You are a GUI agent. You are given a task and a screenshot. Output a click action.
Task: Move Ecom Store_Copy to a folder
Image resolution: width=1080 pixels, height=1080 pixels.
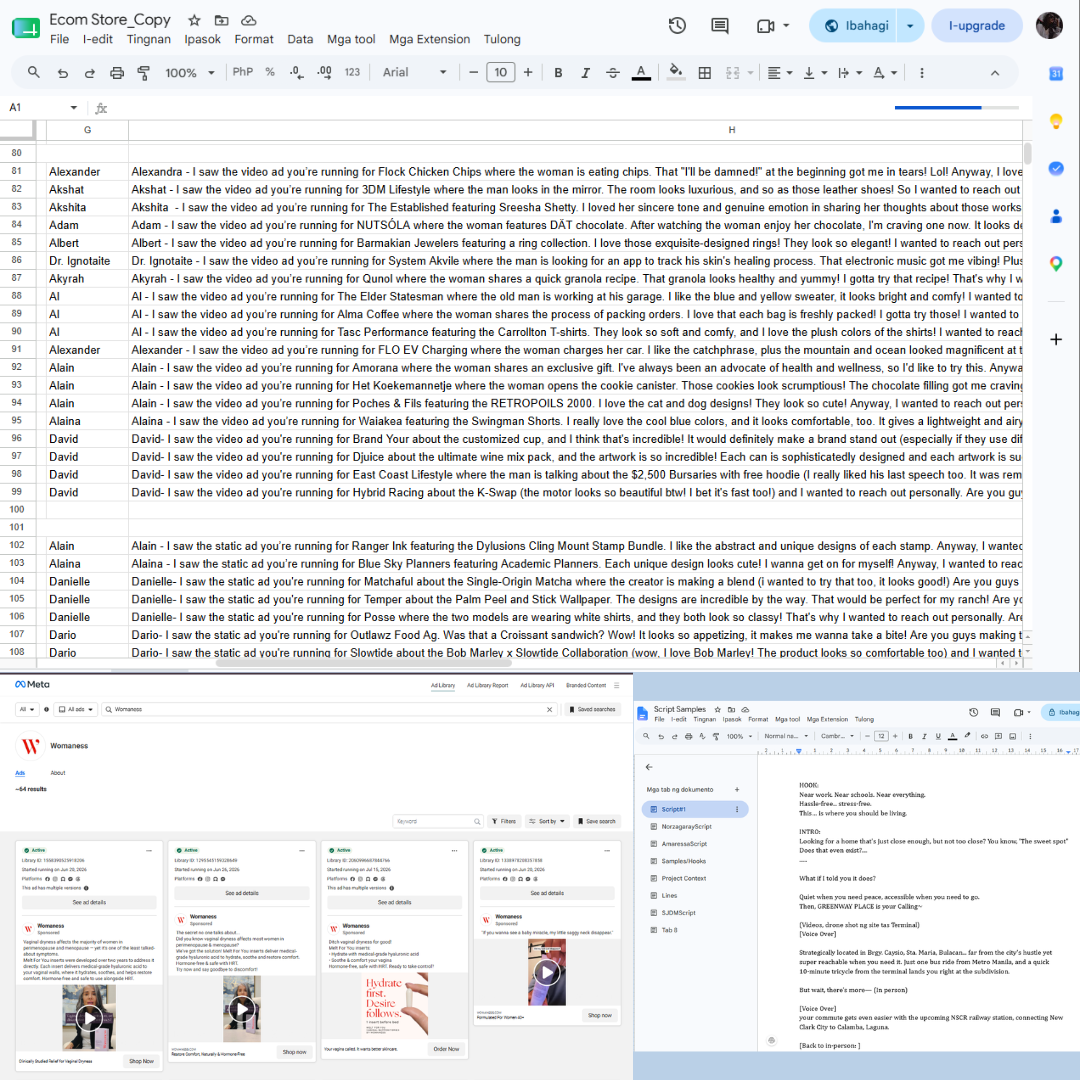221,20
